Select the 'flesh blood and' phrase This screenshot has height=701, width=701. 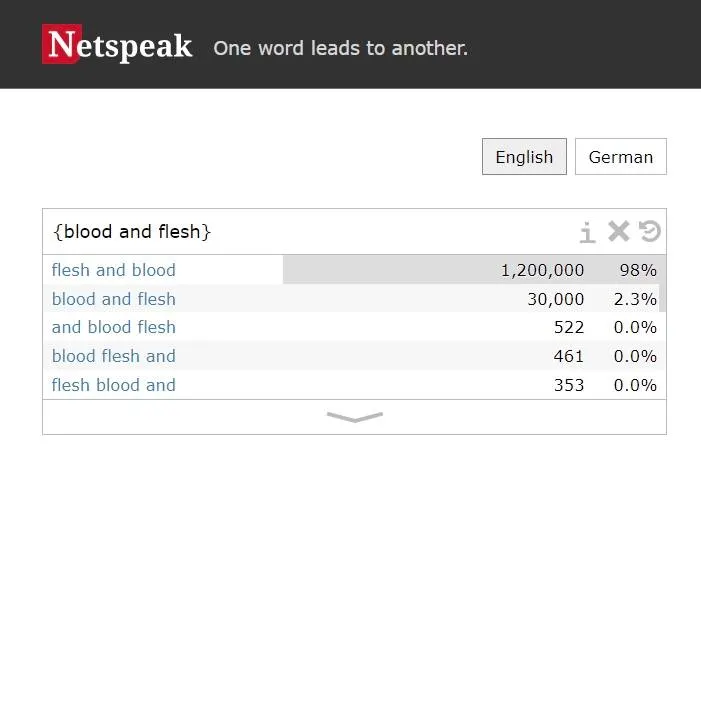(114, 385)
